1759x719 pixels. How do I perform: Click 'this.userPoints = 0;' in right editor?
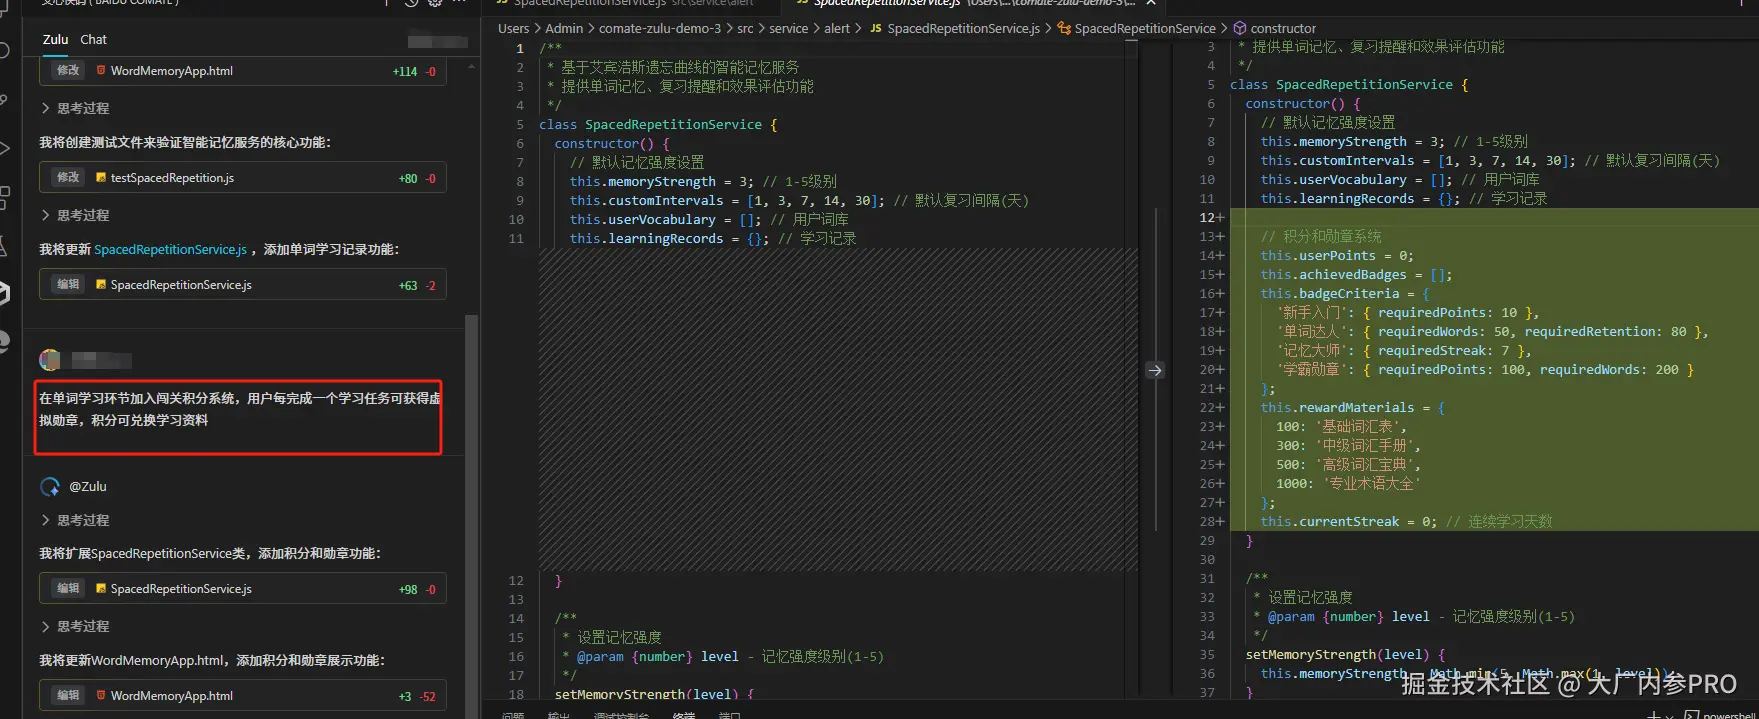click(x=1337, y=256)
